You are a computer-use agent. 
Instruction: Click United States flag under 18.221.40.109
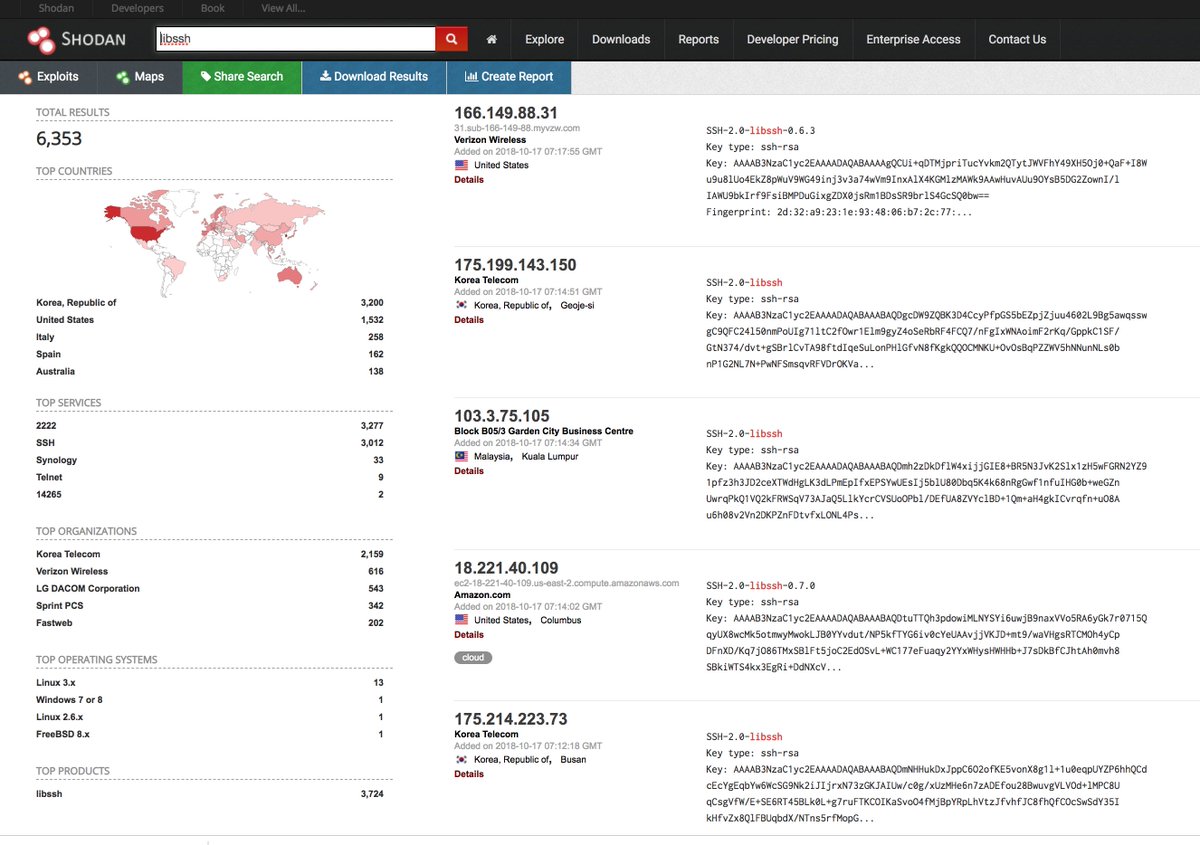pos(461,620)
